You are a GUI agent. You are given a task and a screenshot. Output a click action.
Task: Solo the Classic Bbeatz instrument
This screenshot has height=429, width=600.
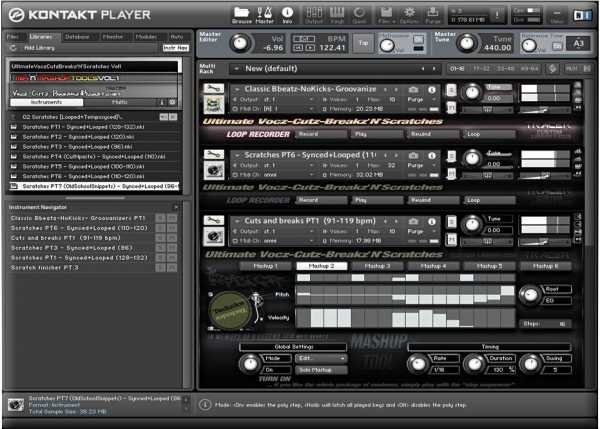point(452,90)
